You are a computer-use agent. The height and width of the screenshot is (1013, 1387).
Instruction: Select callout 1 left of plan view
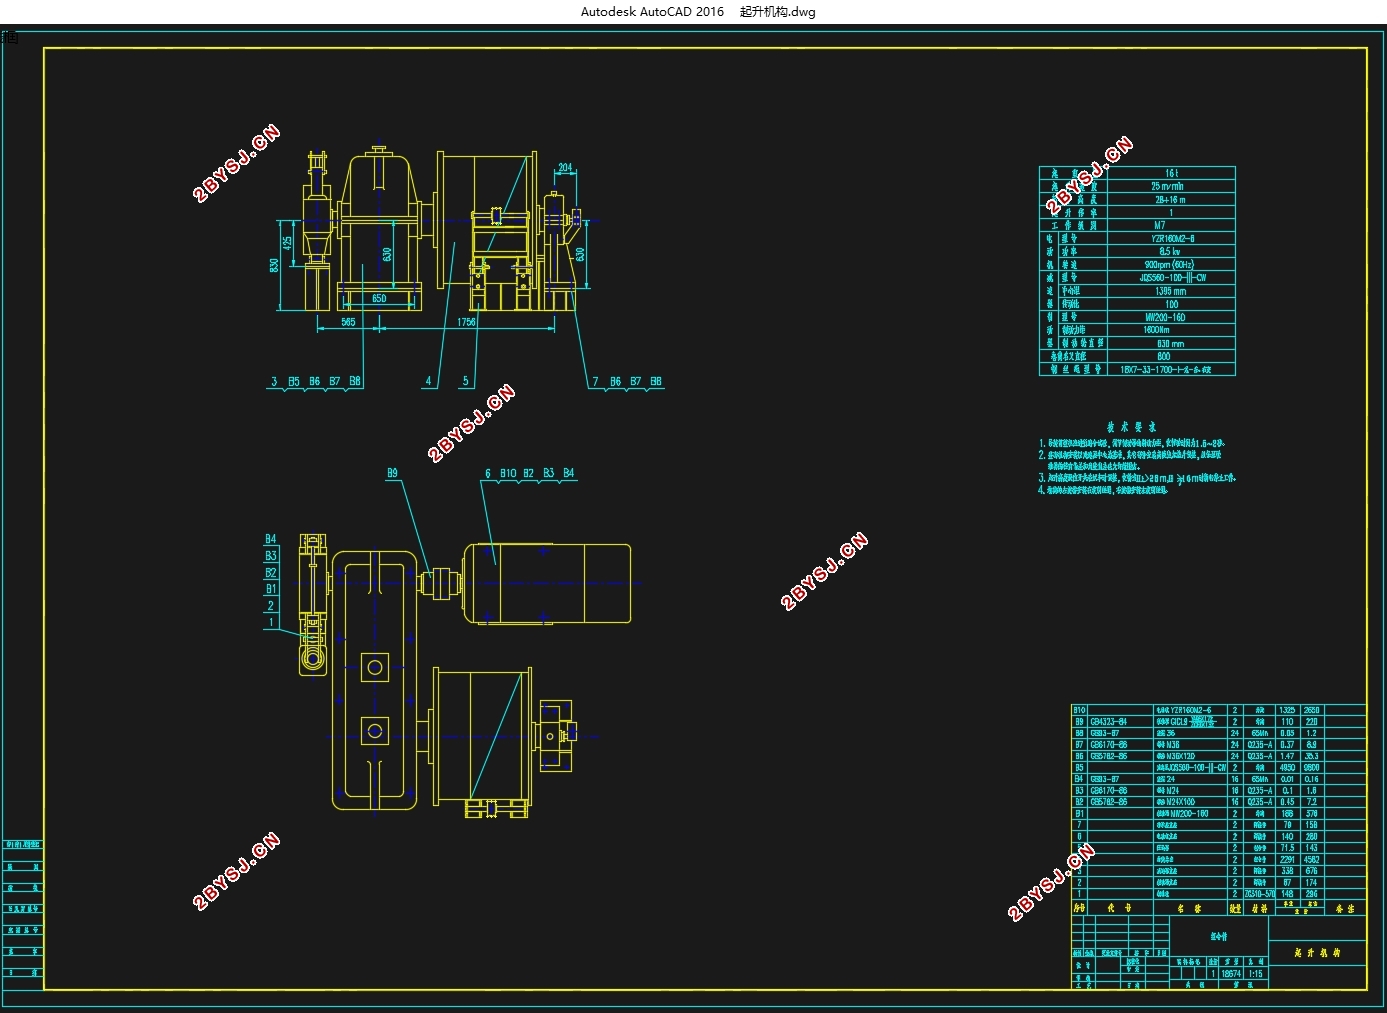tap(270, 622)
